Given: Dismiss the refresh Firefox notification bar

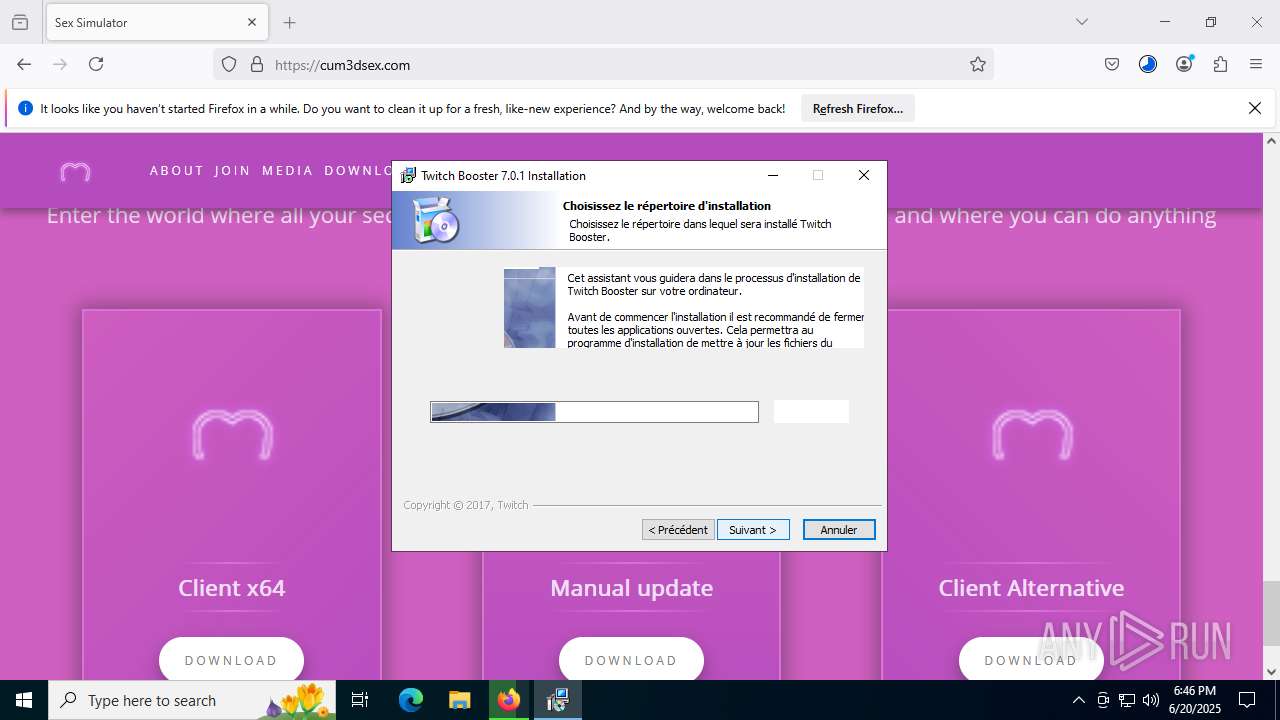Looking at the screenshot, I should 1255,108.
